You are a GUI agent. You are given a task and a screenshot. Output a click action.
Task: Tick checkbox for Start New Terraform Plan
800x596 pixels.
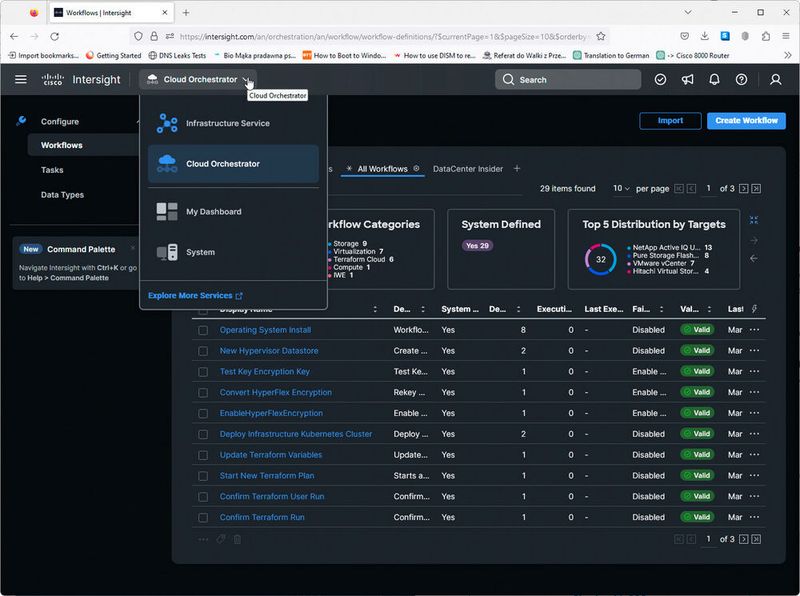tap(203, 476)
